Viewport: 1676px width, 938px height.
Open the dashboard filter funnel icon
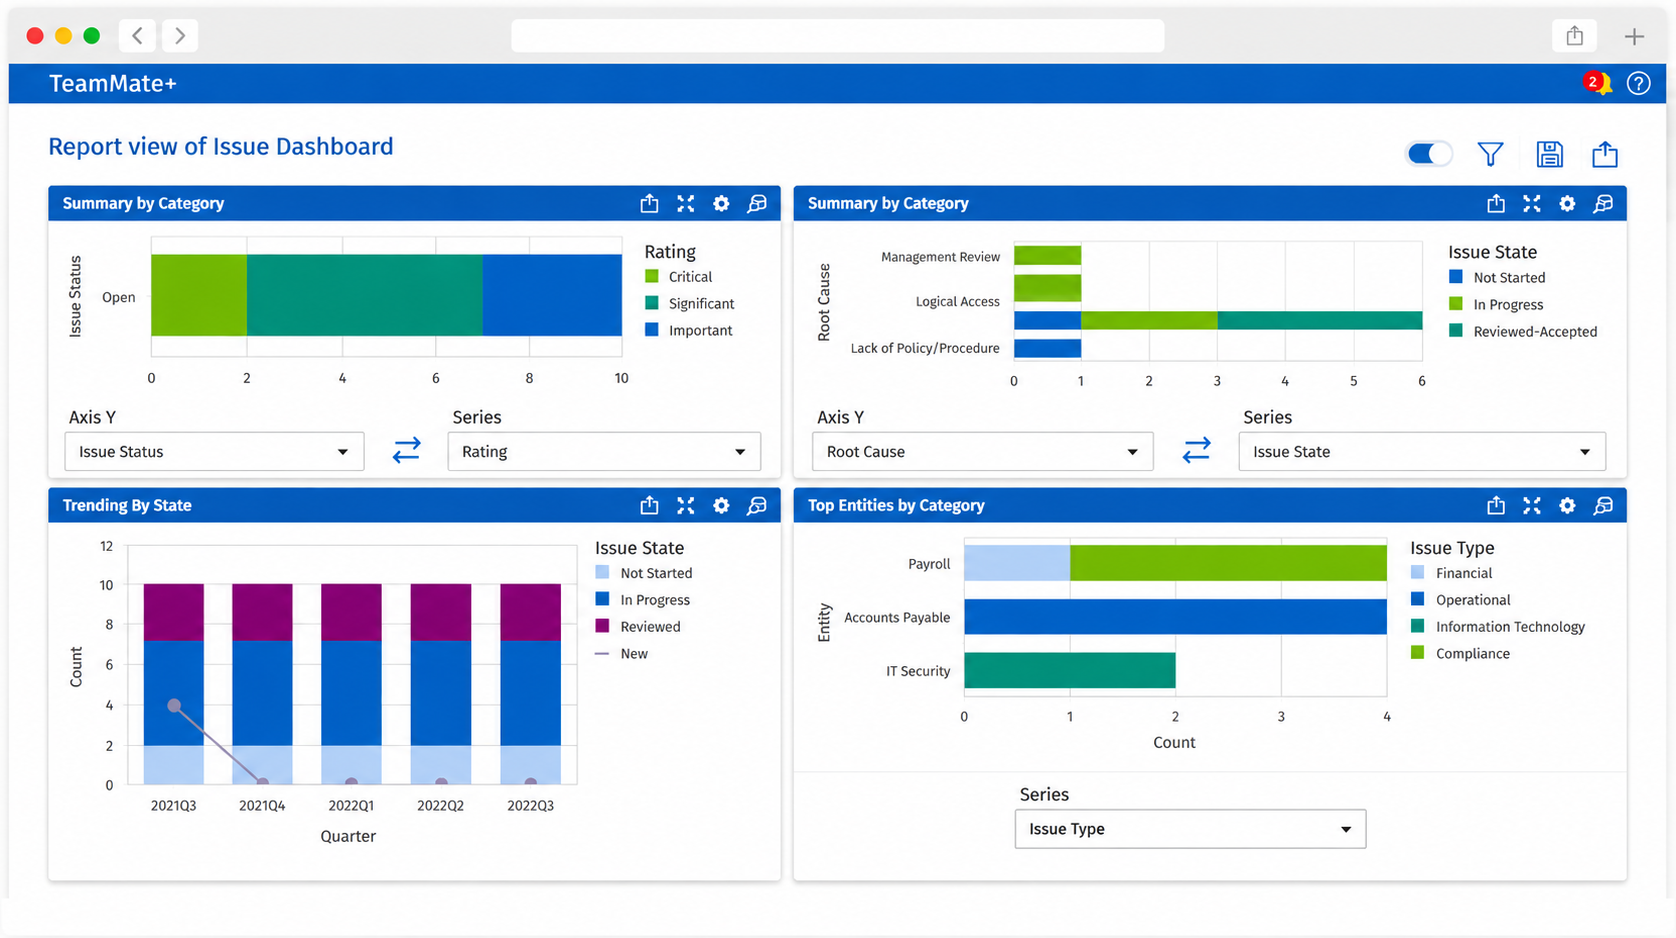tap(1490, 154)
